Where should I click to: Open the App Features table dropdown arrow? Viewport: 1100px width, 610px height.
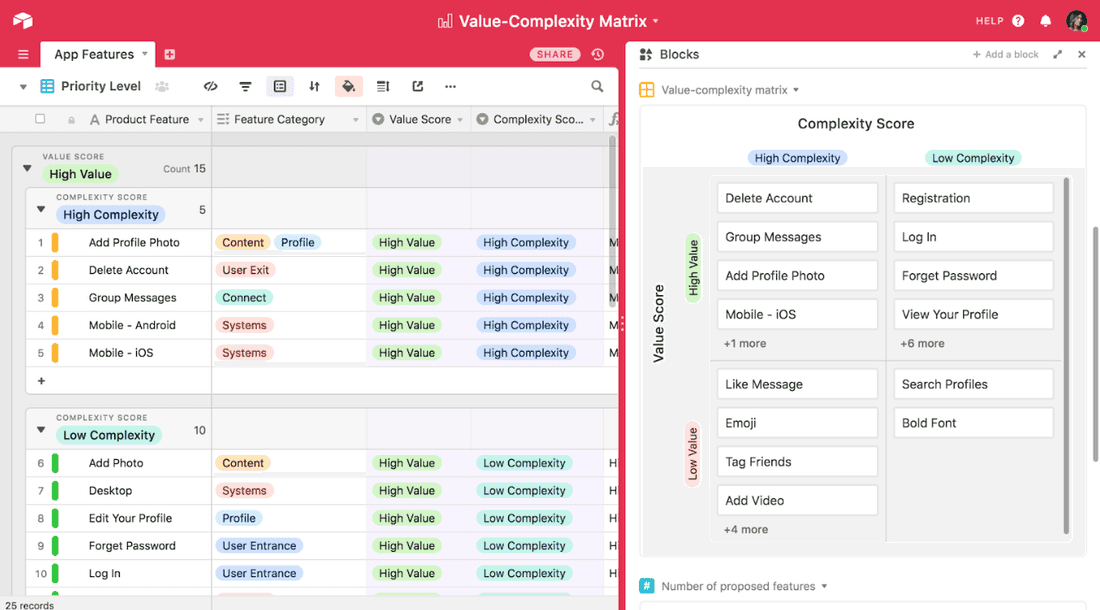[x=145, y=54]
